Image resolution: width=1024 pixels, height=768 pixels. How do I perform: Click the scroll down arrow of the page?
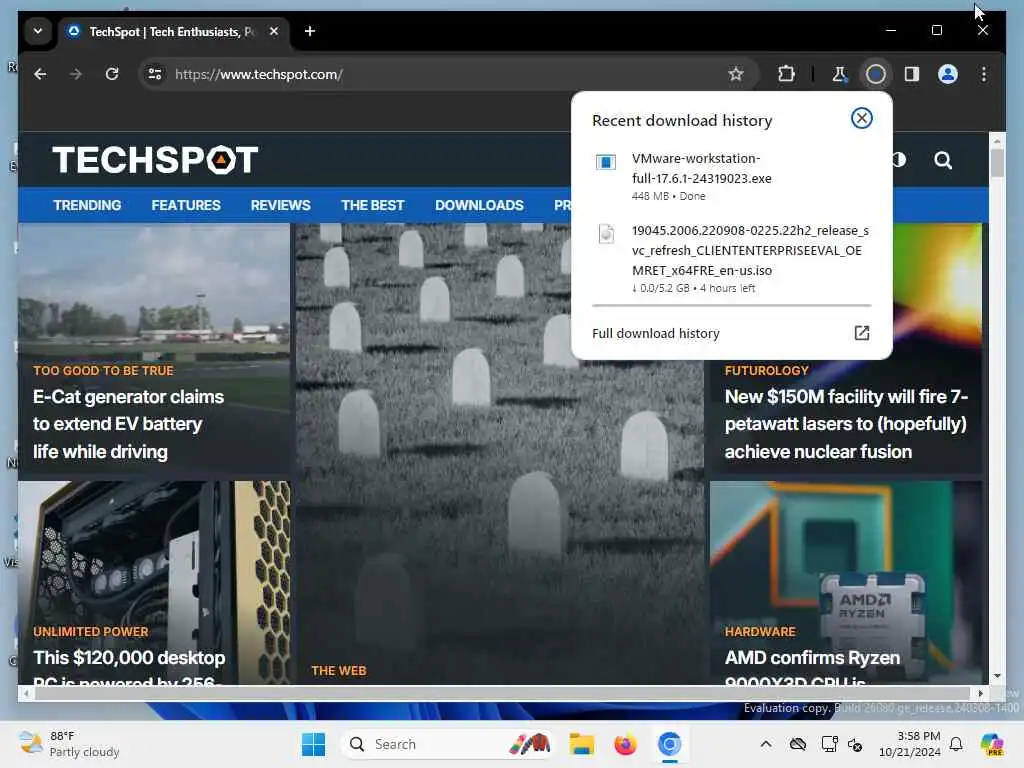pos(997,677)
